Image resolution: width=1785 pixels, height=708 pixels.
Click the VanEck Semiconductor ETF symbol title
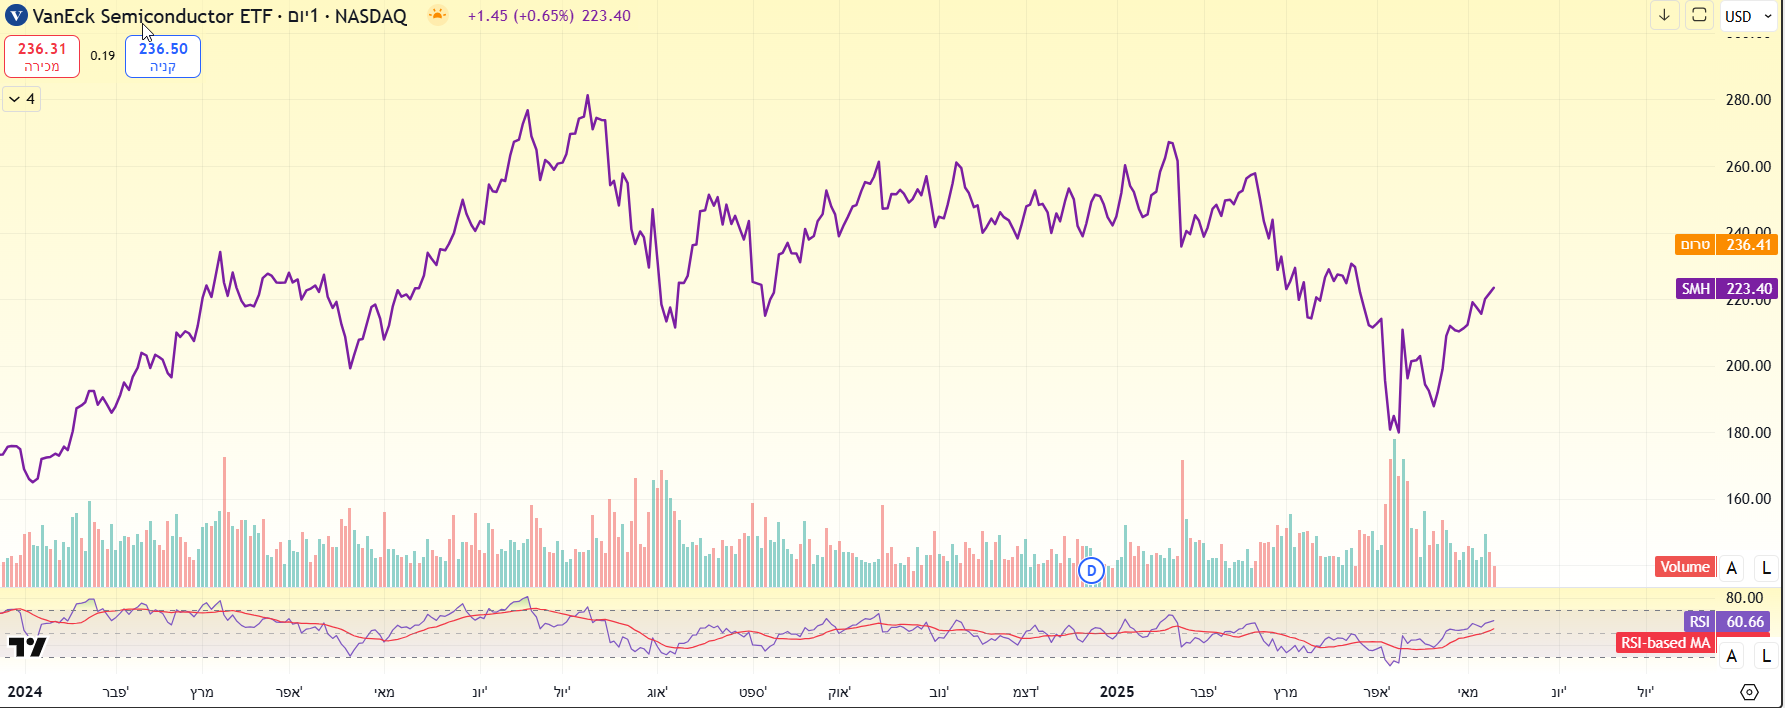[152, 16]
